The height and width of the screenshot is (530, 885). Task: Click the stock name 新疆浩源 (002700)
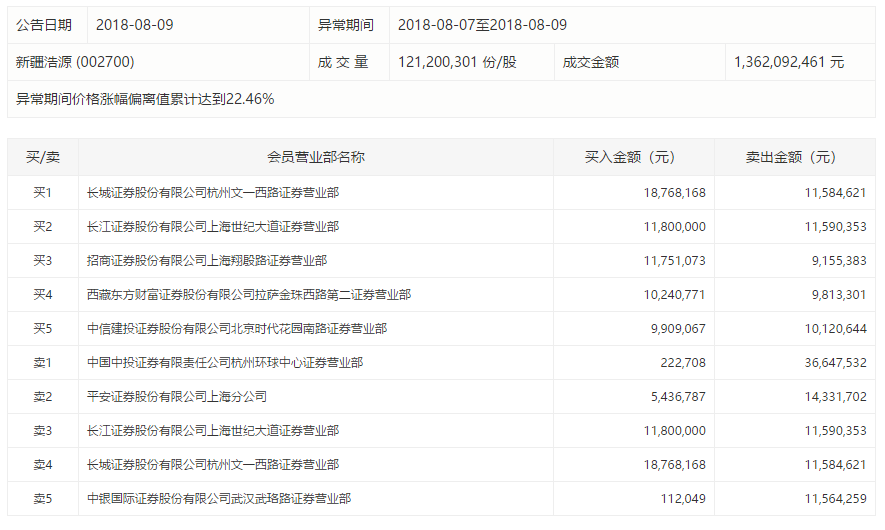(x=66, y=62)
